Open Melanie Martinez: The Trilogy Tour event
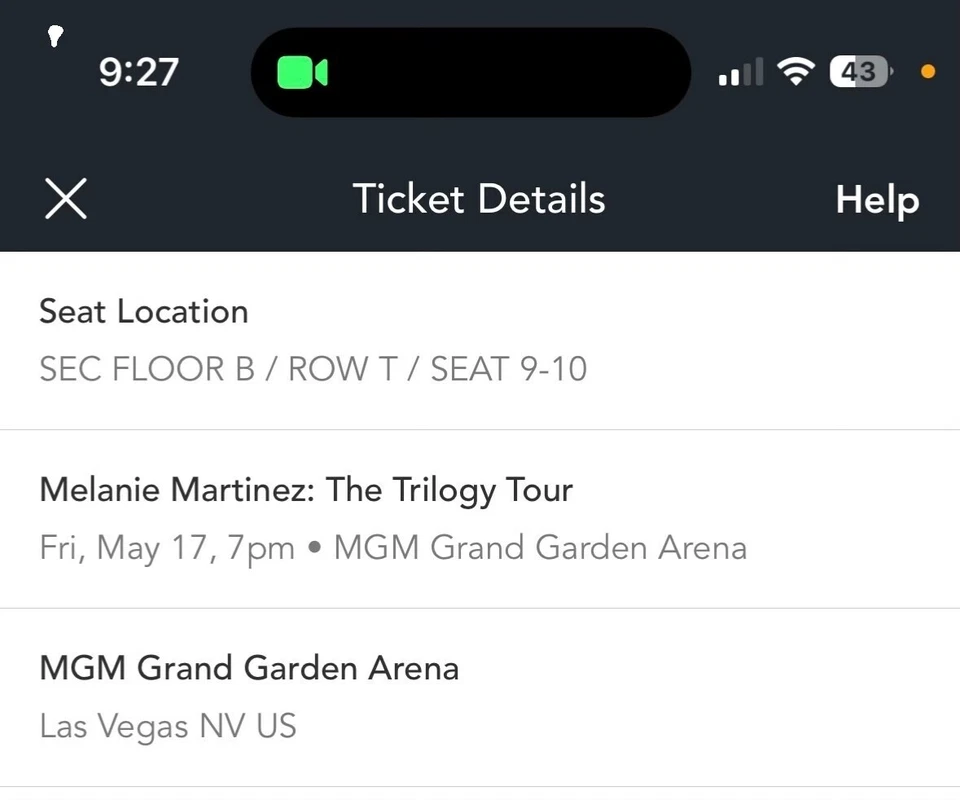The height and width of the screenshot is (800, 960). (x=306, y=490)
